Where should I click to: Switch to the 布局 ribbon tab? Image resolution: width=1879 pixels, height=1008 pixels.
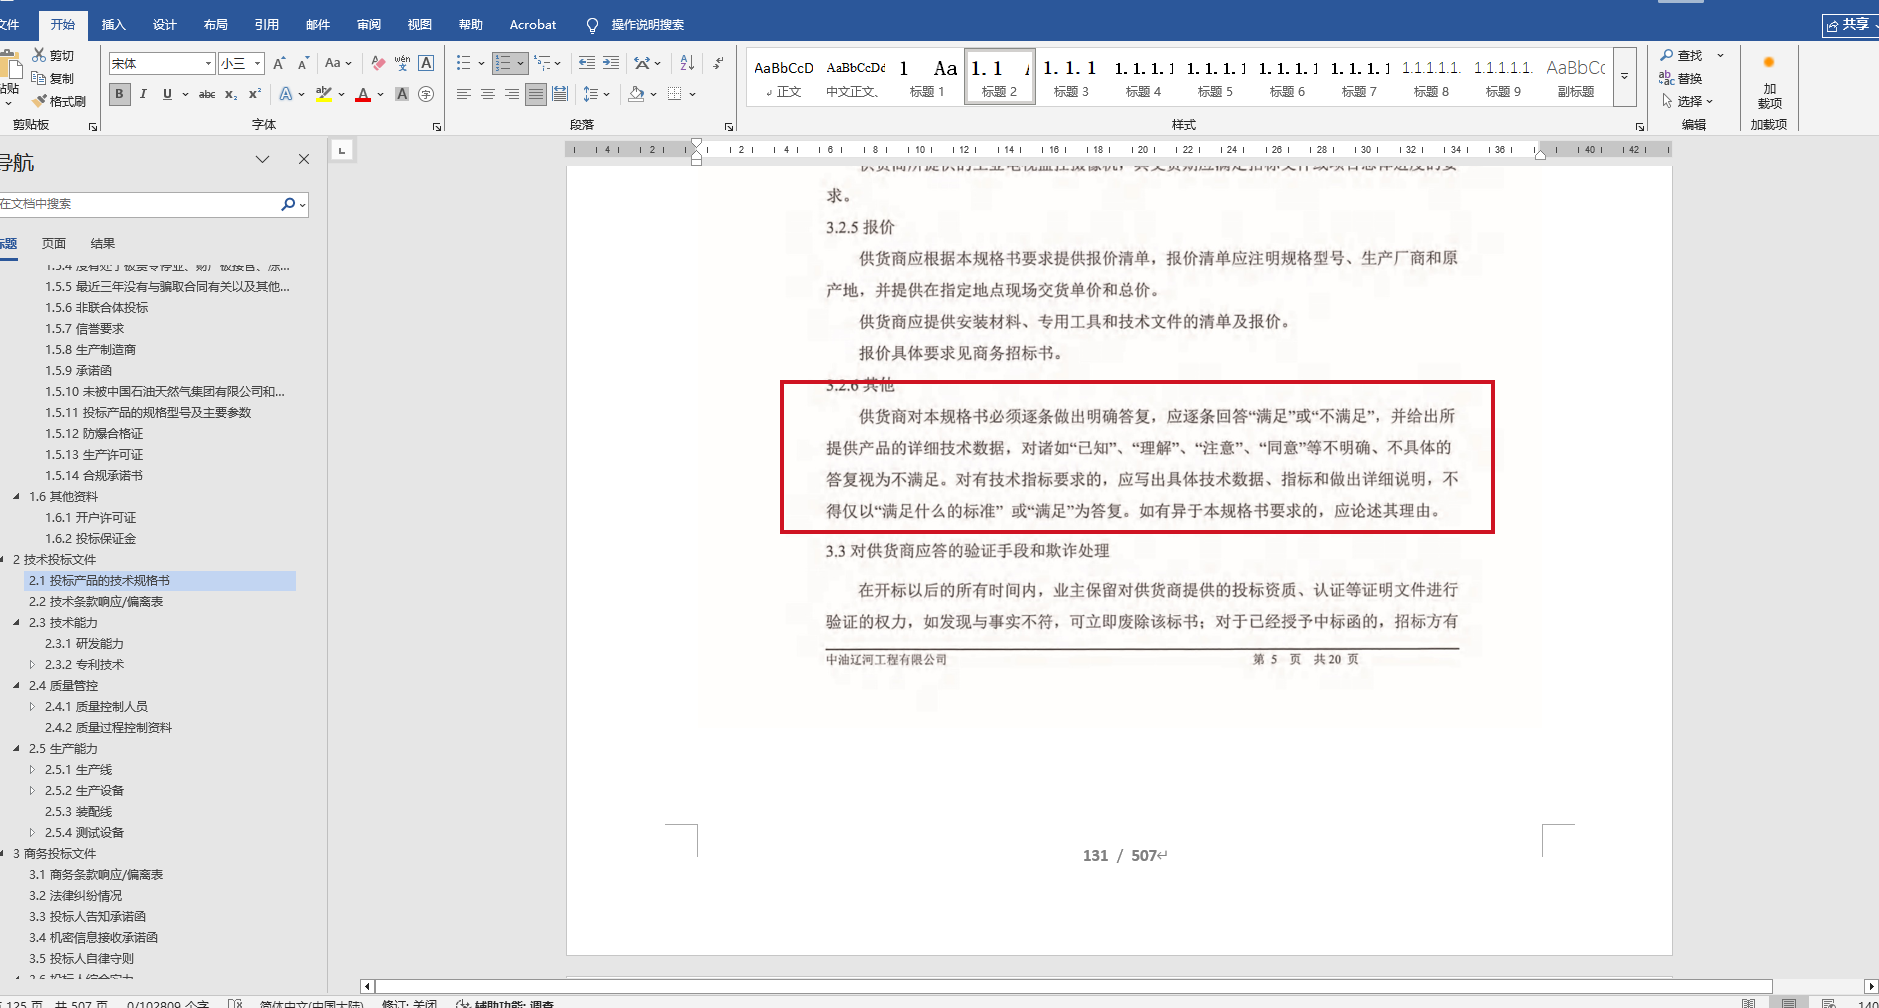[x=216, y=25]
